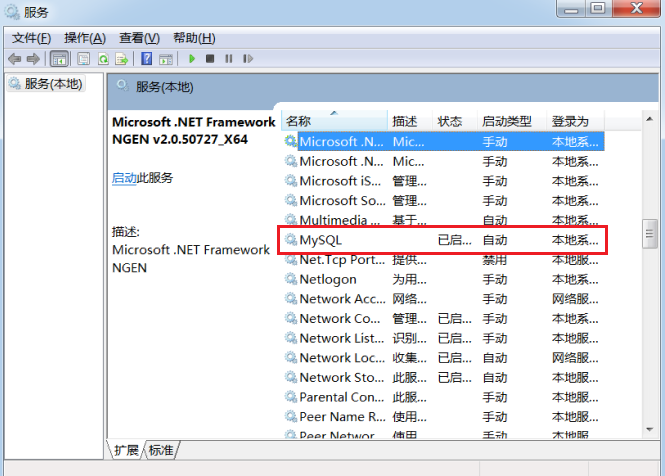Switch to the 标准 tab

[161, 450]
